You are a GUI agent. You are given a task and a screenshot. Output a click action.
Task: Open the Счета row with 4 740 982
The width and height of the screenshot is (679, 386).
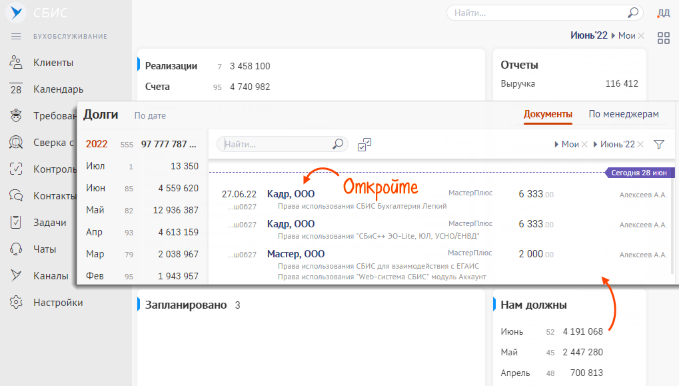click(208, 87)
